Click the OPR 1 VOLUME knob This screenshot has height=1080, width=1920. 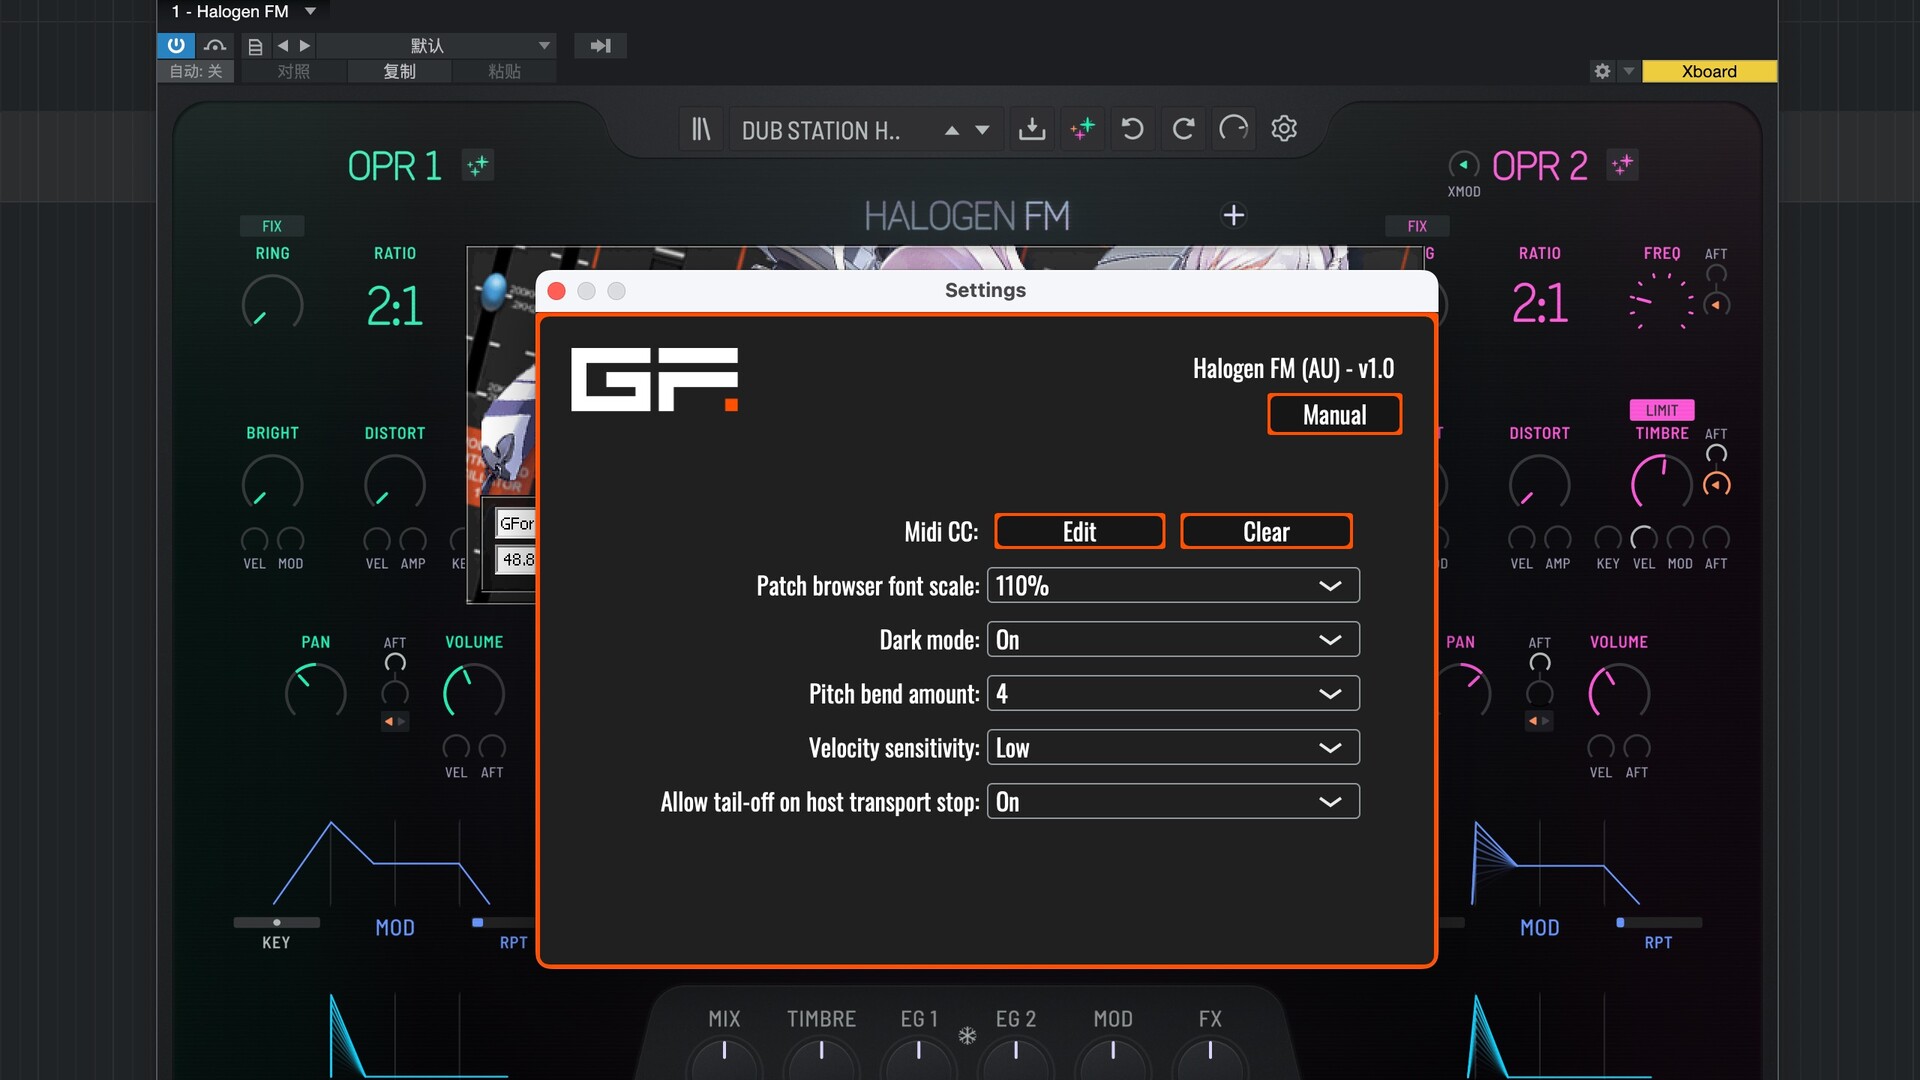click(474, 692)
